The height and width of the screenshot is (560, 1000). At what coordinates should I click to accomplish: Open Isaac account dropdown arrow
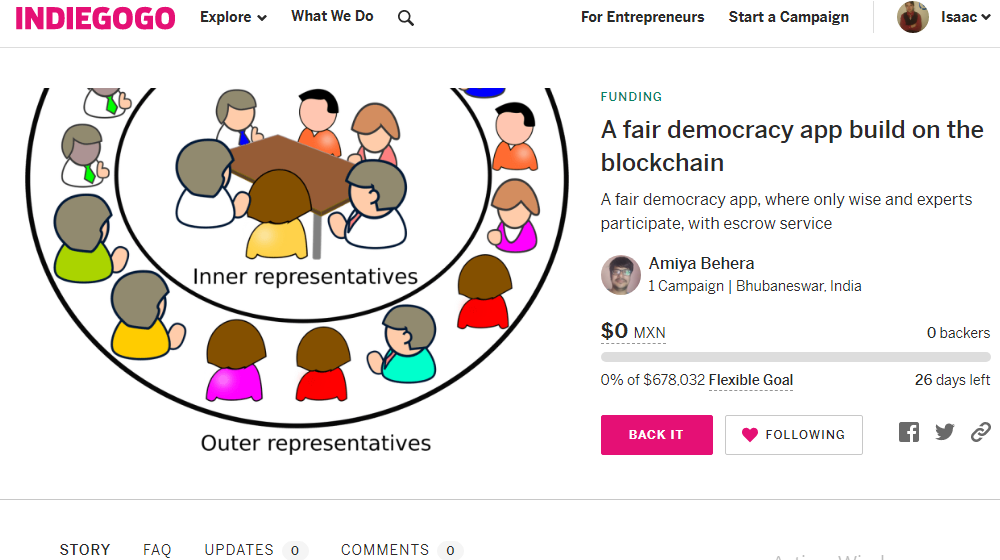(x=986, y=18)
